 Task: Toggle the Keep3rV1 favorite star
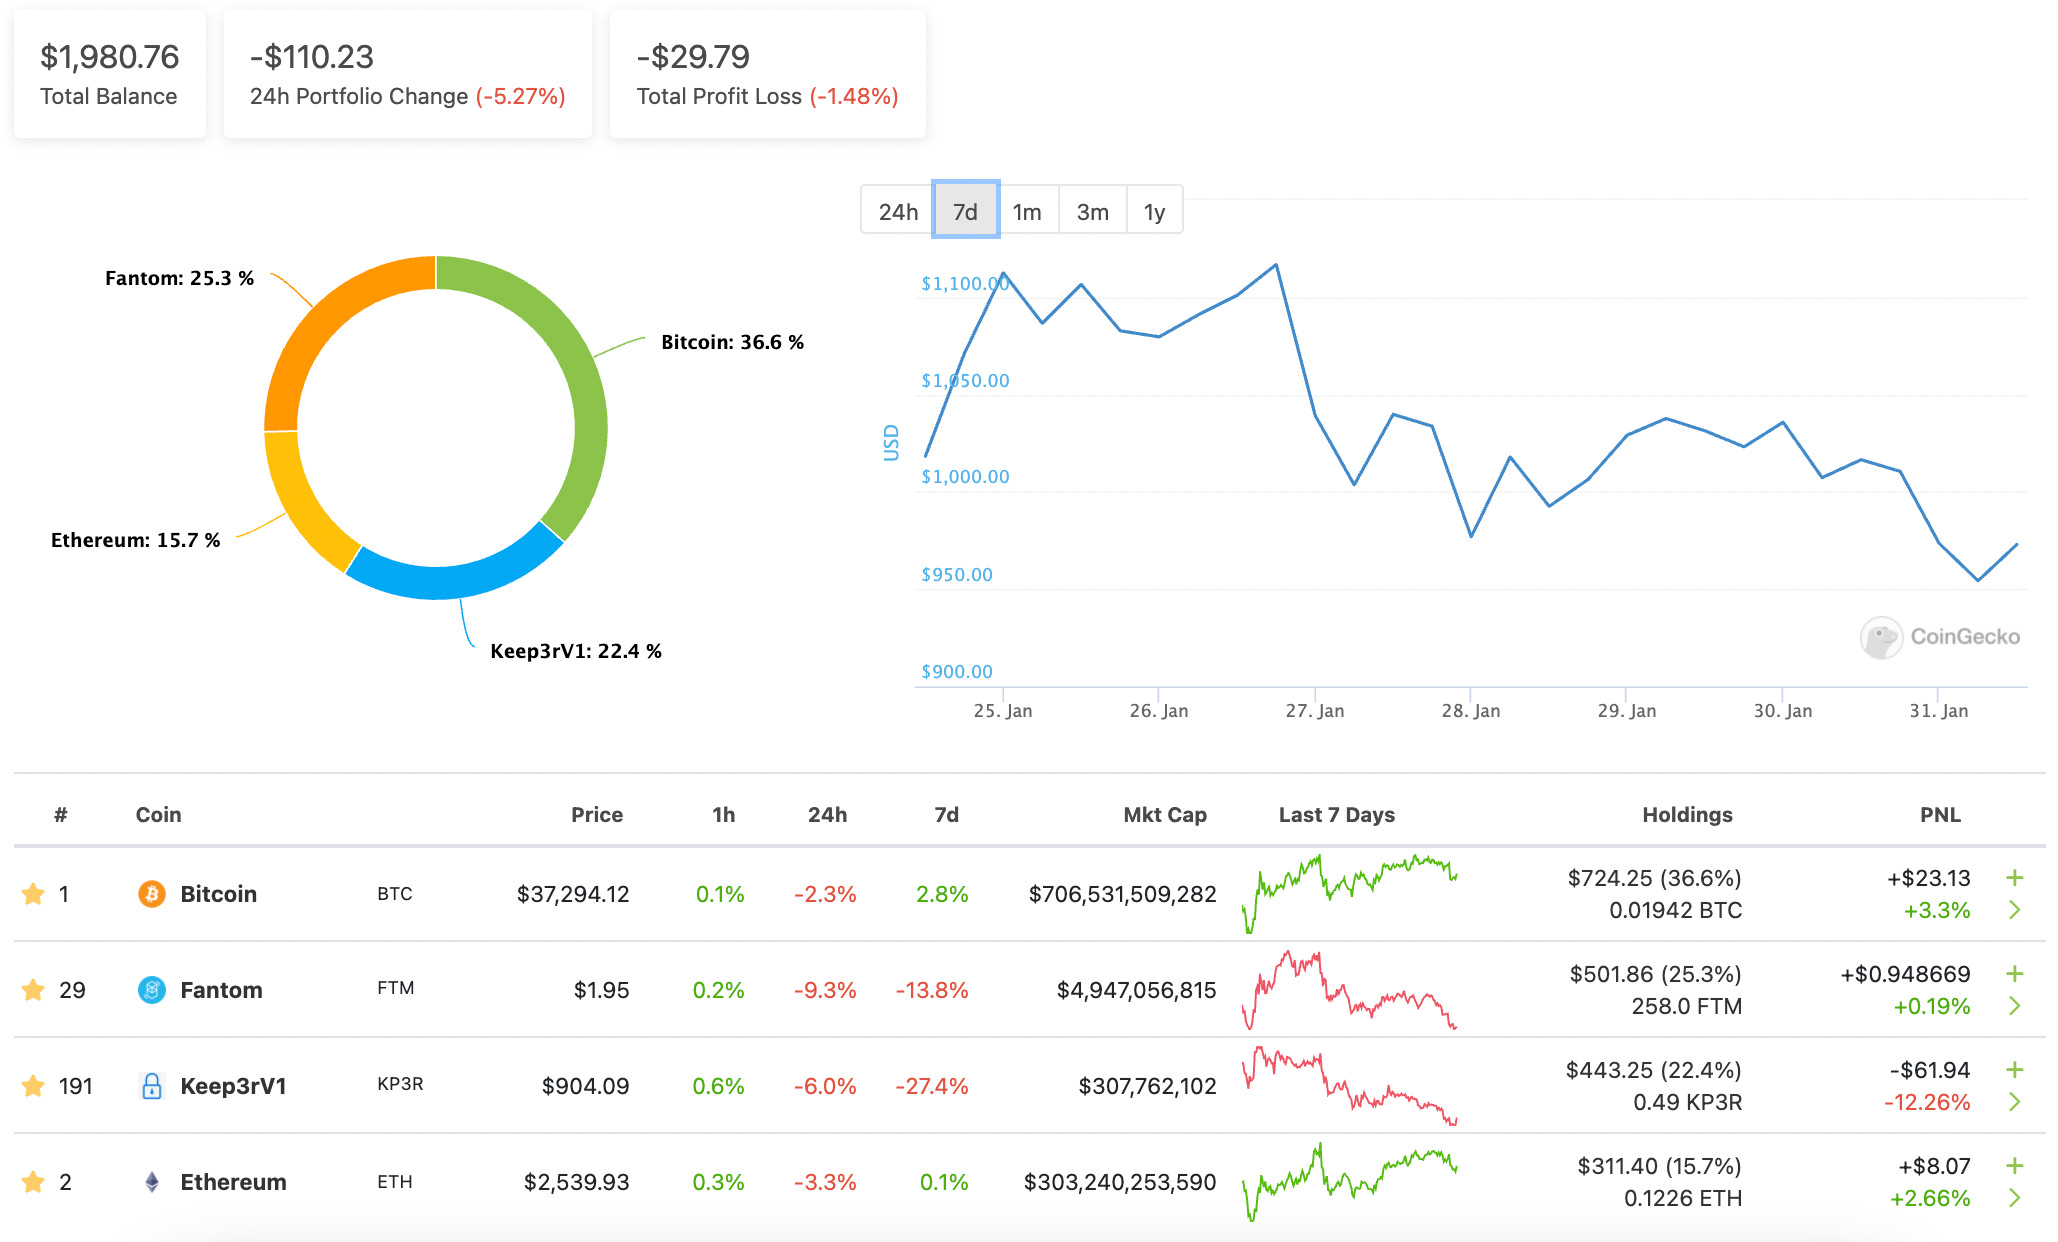[x=33, y=1086]
